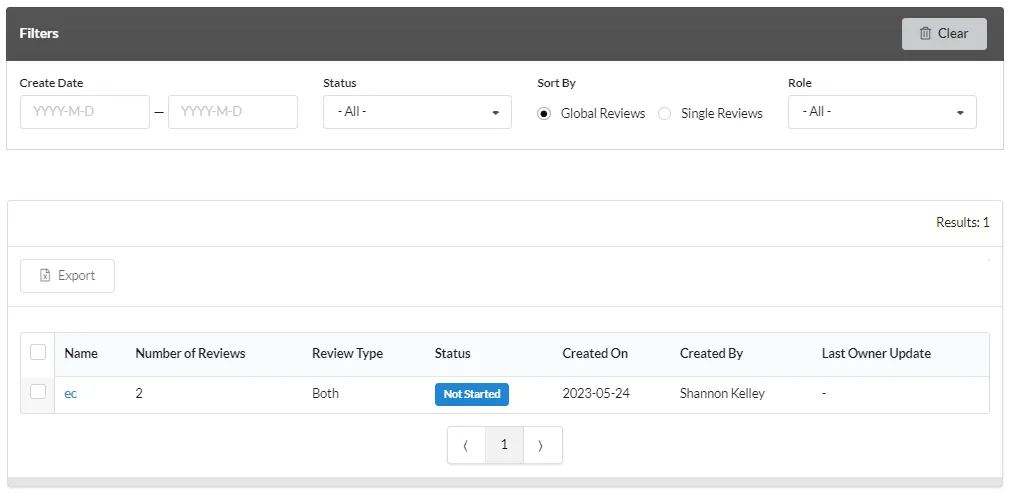Open Status dropdown arrow
1010x499 pixels.
(x=495, y=113)
